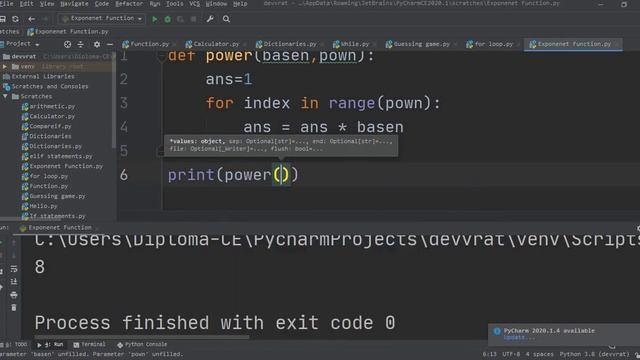Viewport: 640px width, 360px height.
Task: Select Compareif.py in the Scratches tree
Action: (50, 127)
